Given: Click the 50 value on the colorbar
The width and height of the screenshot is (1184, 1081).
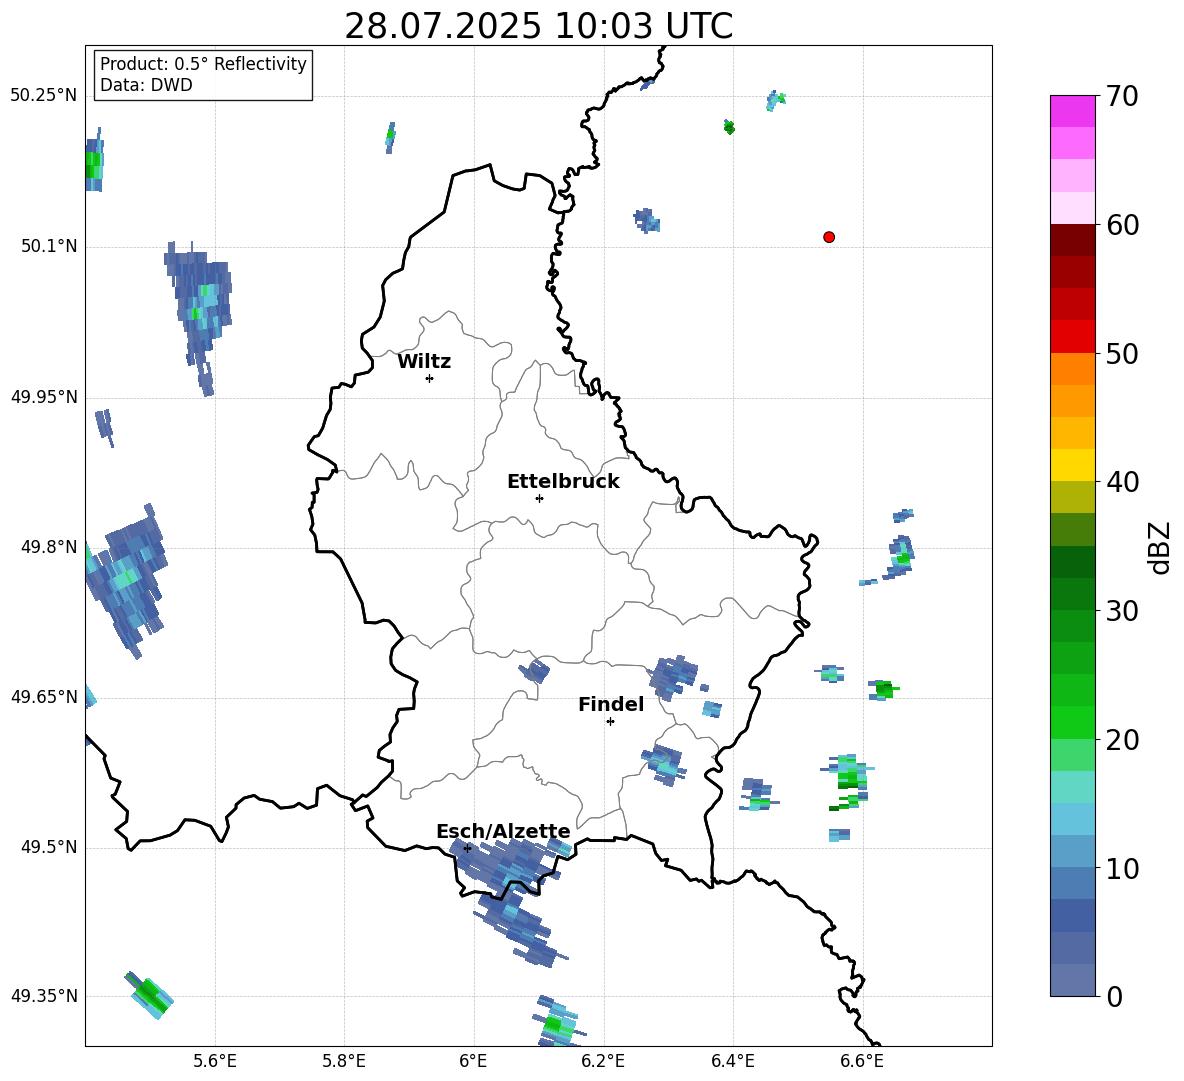Looking at the screenshot, I should click(x=1122, y=354).
